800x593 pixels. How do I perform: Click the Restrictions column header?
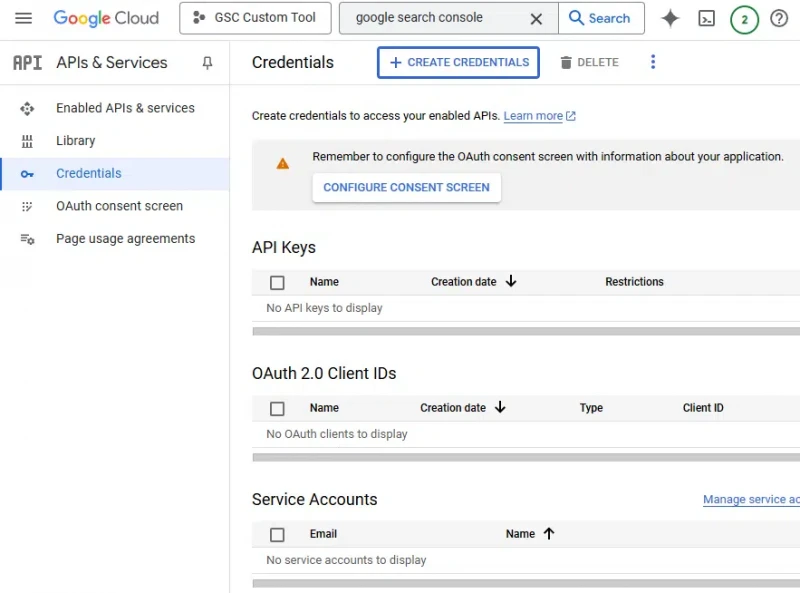634,282
